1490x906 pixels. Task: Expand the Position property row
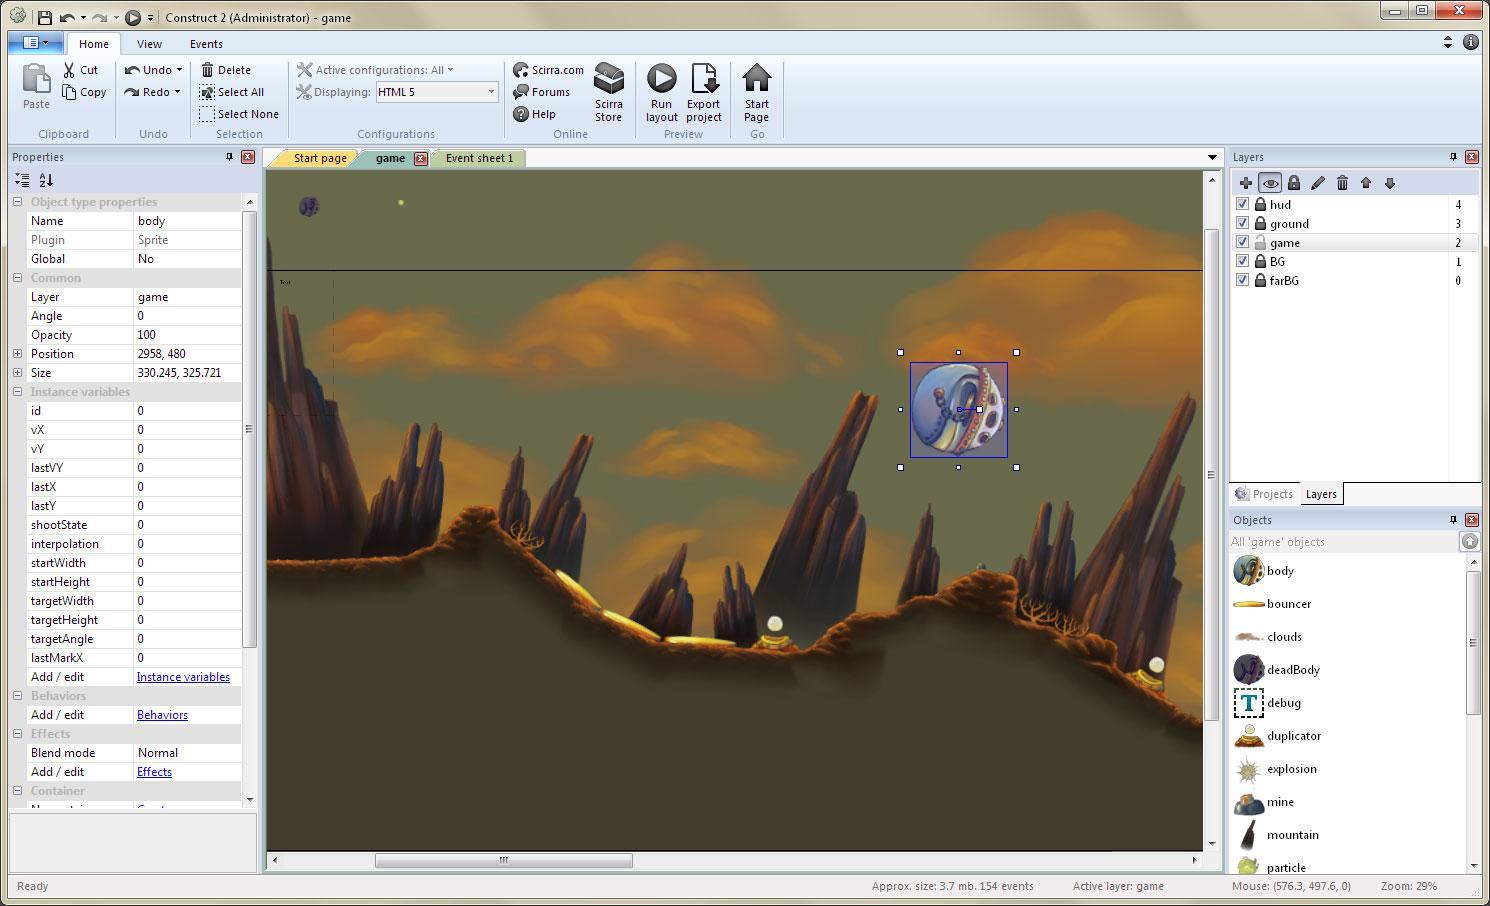coord(17,353)
